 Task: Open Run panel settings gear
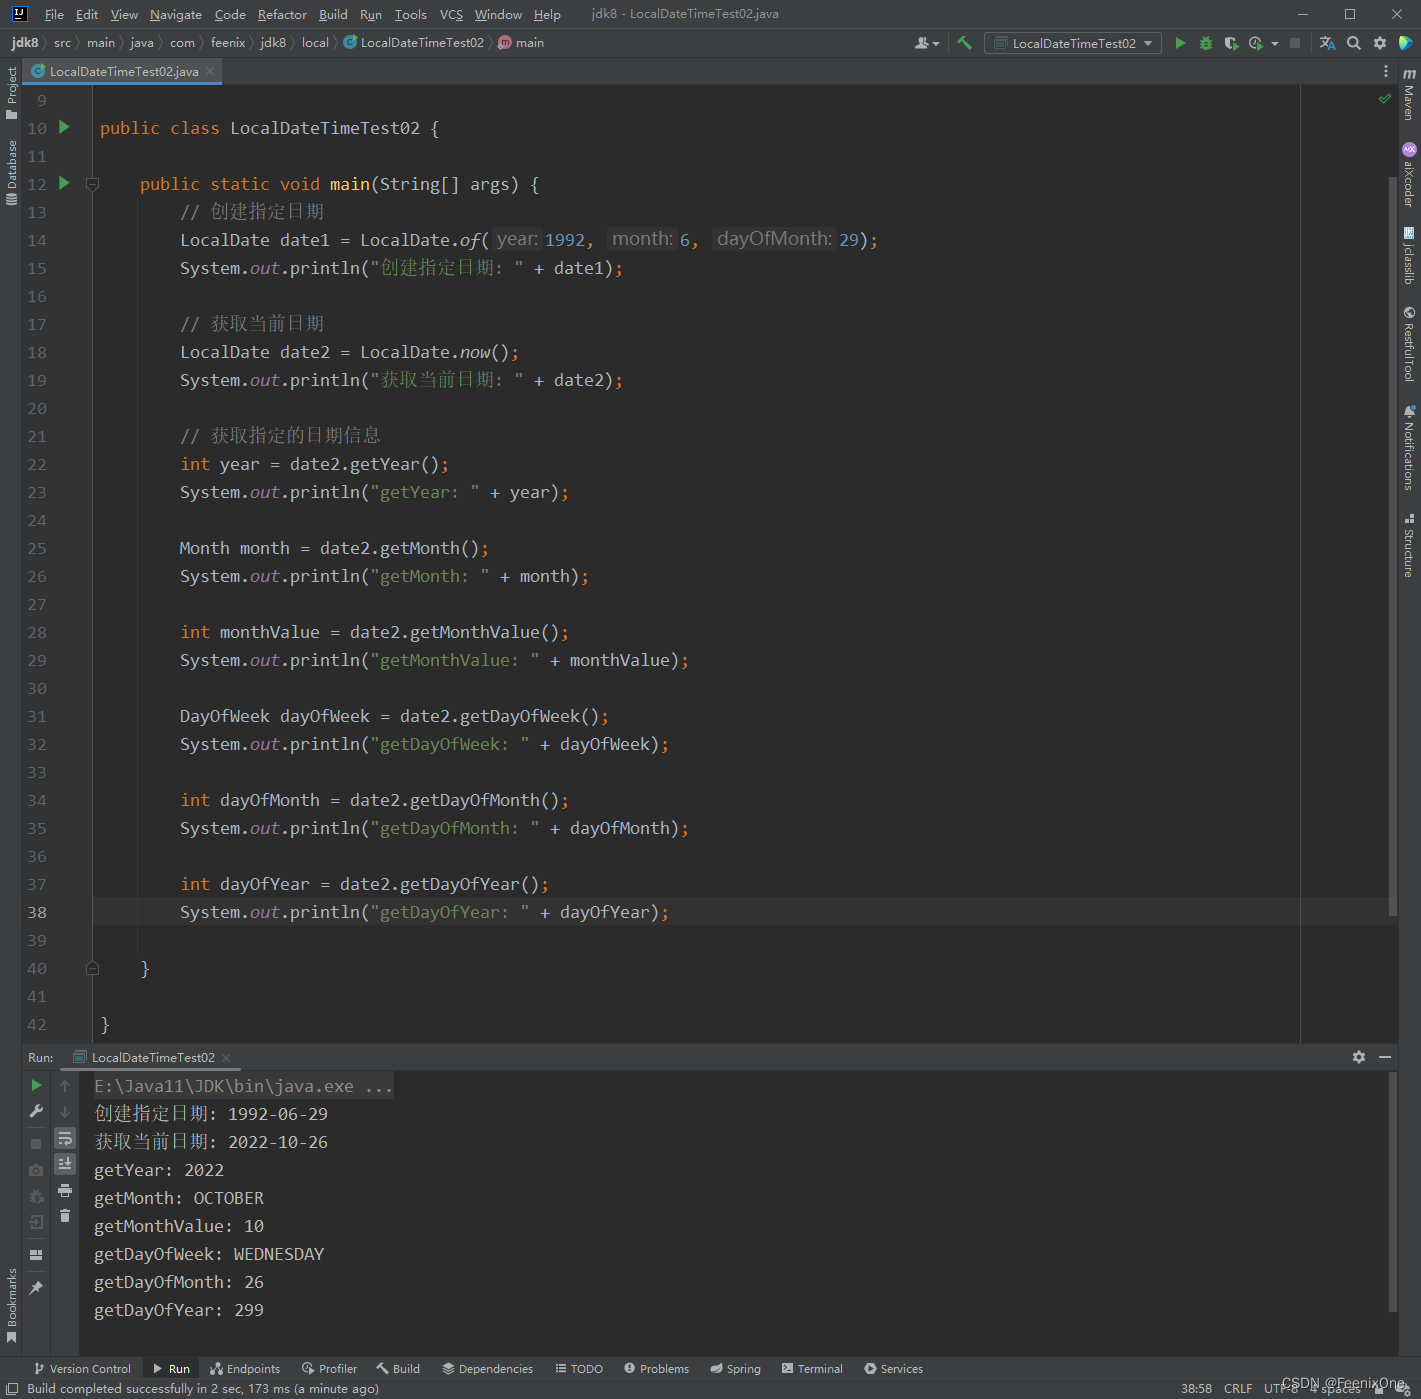[1359, 1057]
